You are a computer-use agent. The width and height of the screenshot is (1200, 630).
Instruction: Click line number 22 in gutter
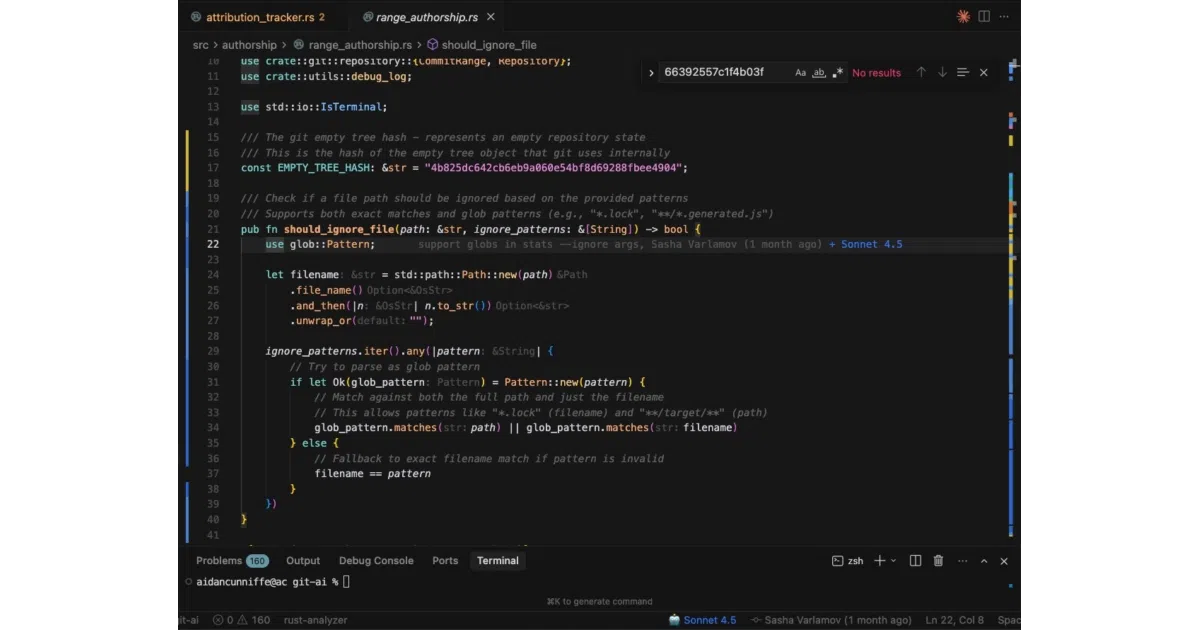point(213,244)
